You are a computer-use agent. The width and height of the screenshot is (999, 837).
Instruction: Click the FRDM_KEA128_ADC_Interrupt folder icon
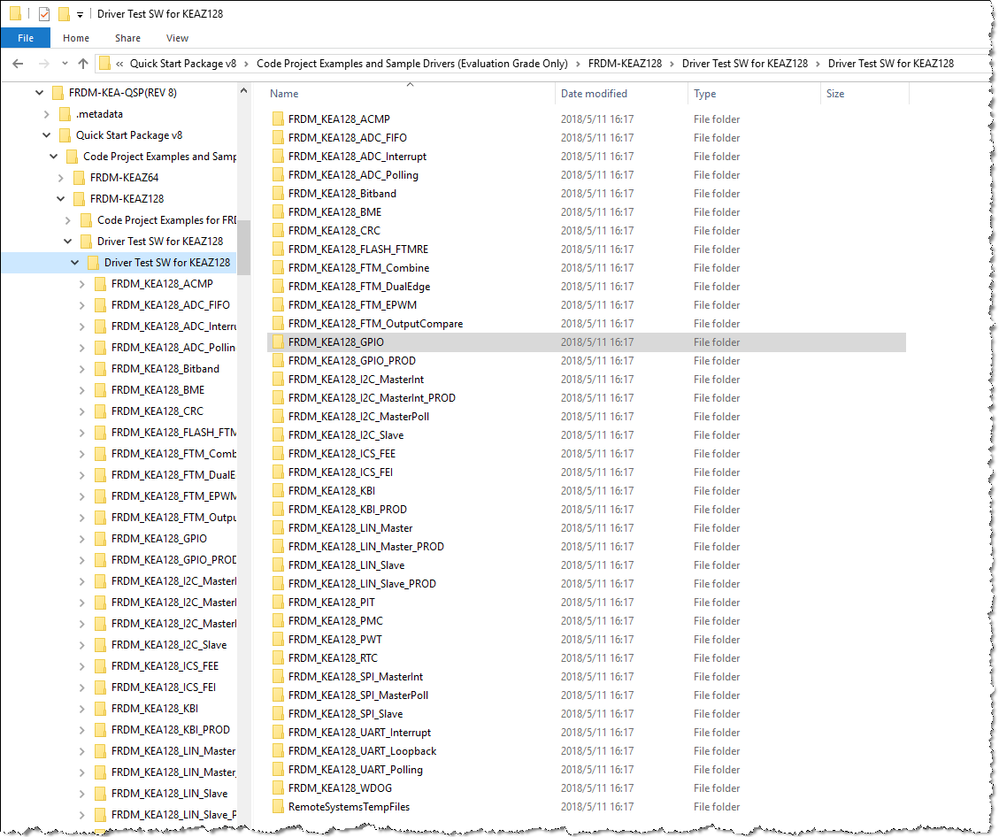click(x=278, y=156)
